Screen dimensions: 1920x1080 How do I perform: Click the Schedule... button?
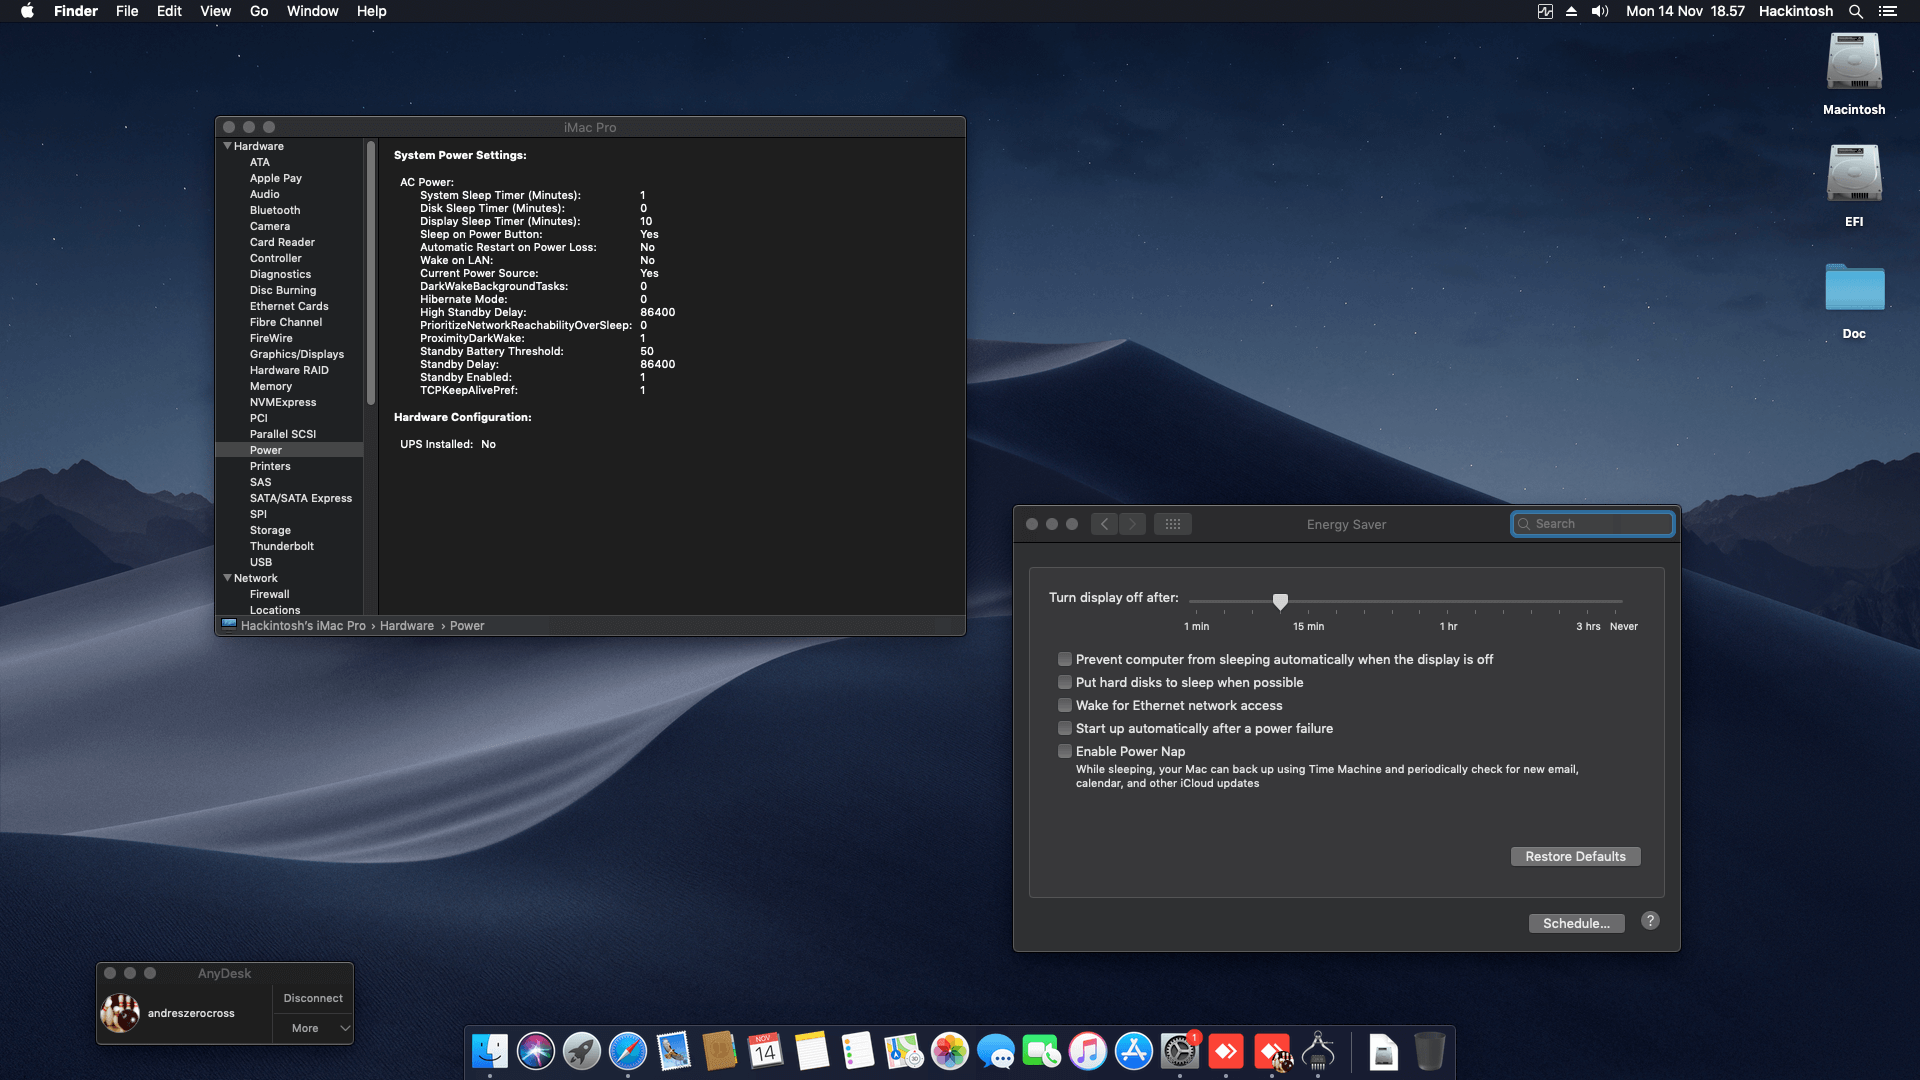pyautogui.click(x=1576, y=923)
